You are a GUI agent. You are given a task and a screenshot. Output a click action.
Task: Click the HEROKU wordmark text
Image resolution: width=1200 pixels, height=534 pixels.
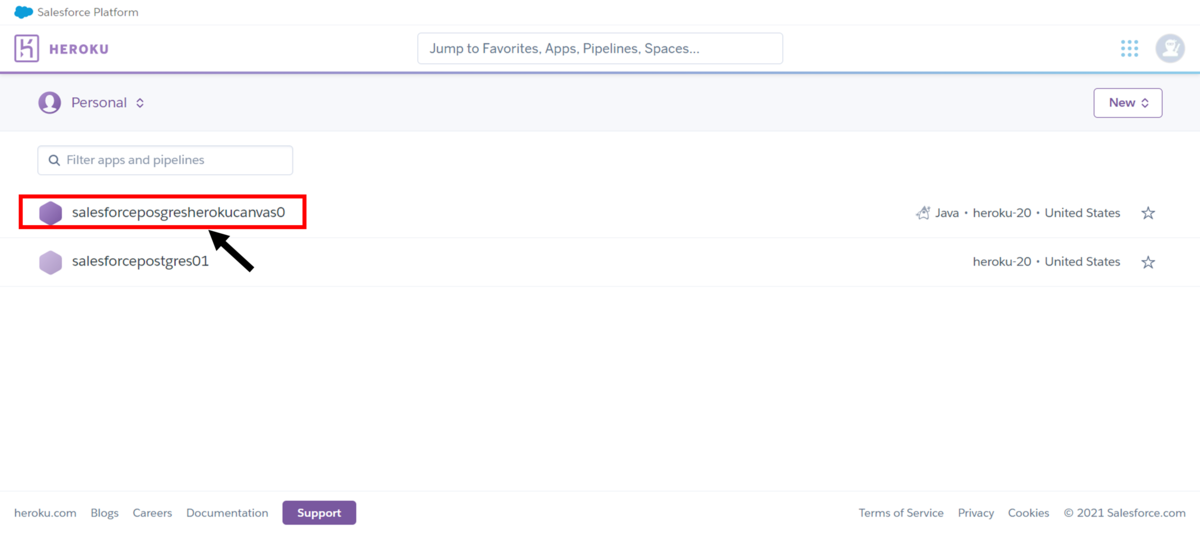pyautogui.click(x=79, y=49)
